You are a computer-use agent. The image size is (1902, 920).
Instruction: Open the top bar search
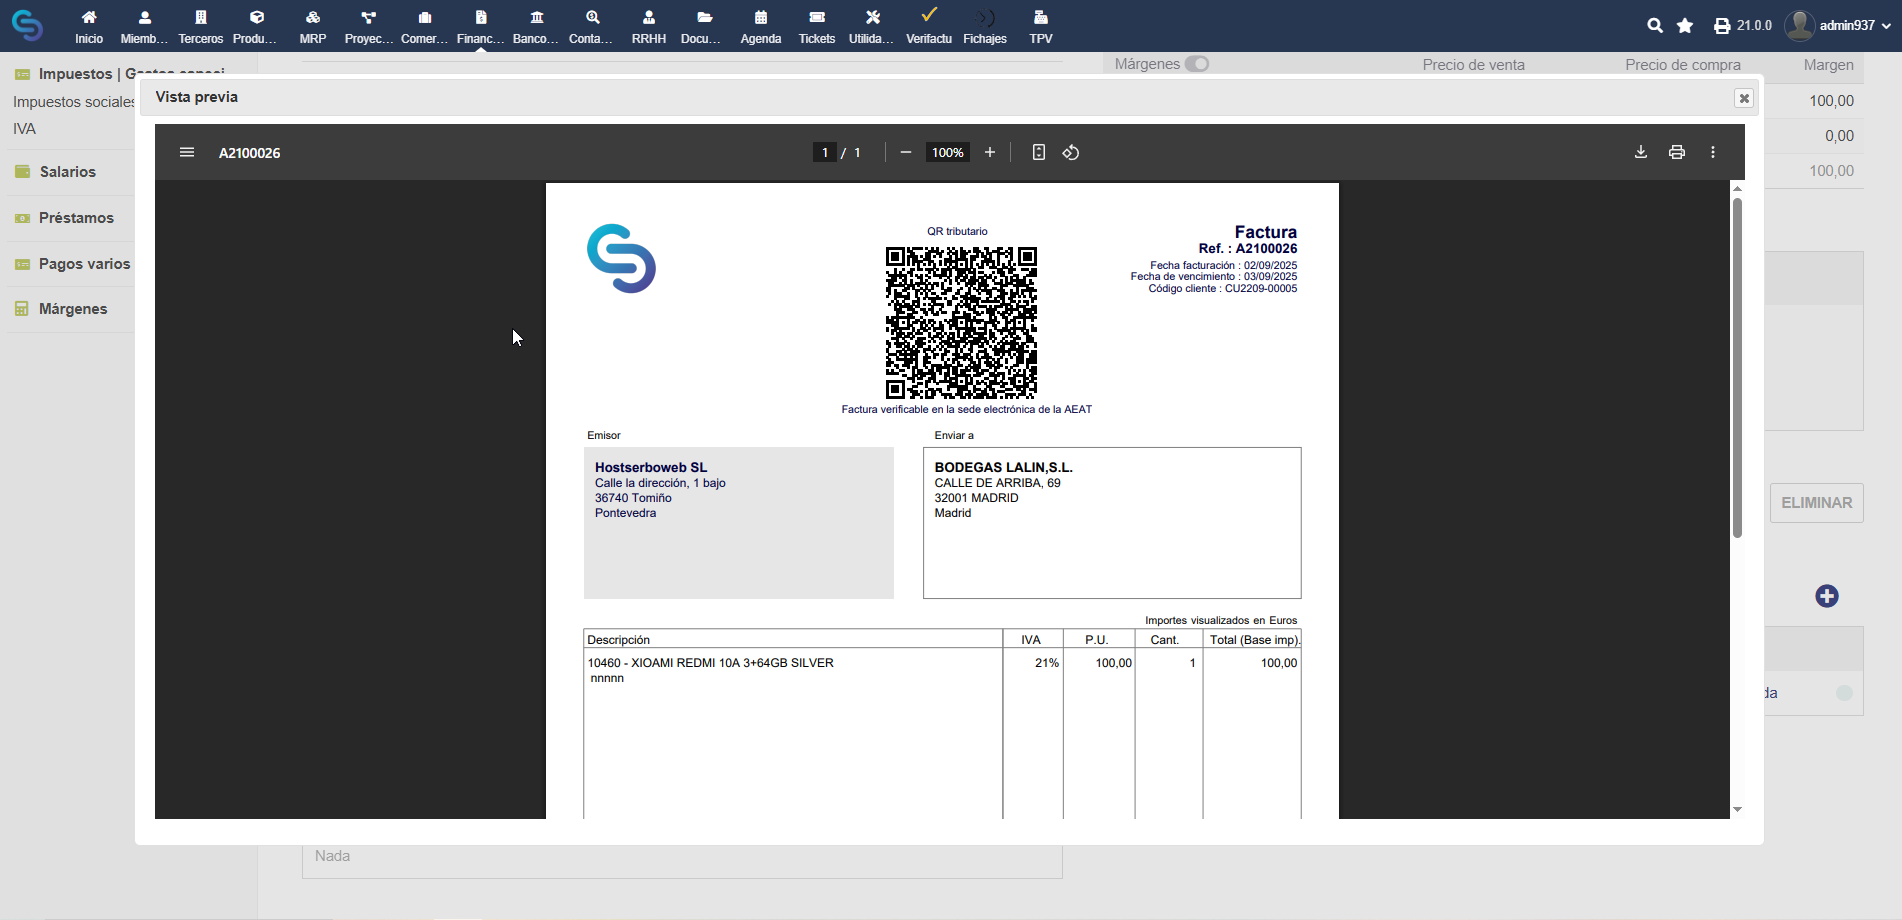1655,26
